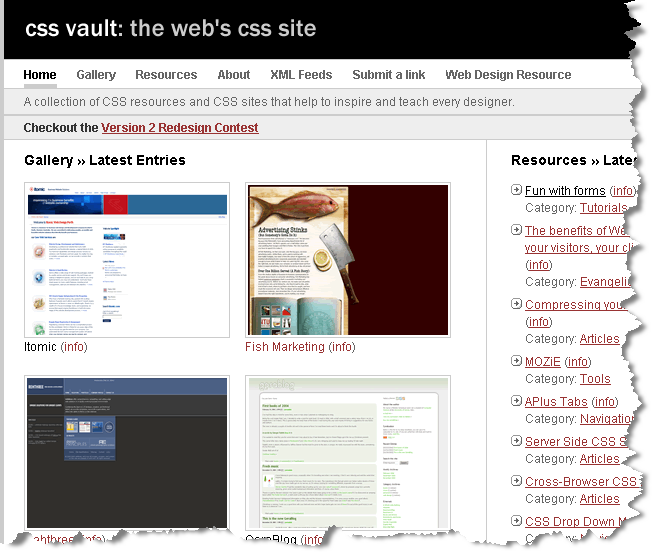Click arrow icon beside APlus Tabs
The width and height of the screenshot is (652, 552).
[516, 401]
